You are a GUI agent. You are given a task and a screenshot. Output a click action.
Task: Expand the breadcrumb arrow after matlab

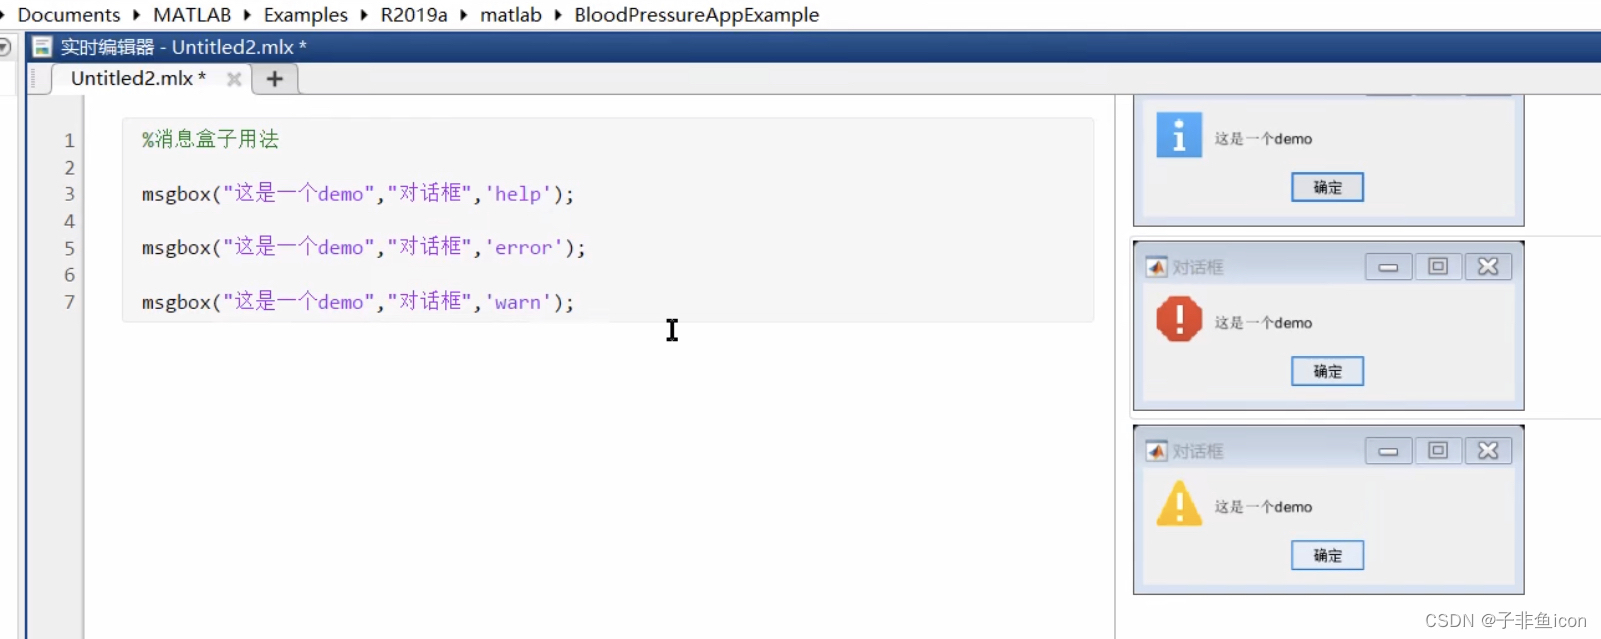click(x=557, y=15)
